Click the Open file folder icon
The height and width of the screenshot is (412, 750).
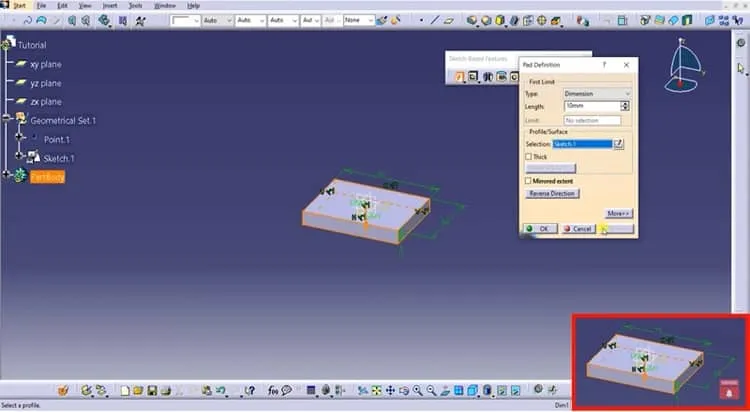[x=138, y=391]
